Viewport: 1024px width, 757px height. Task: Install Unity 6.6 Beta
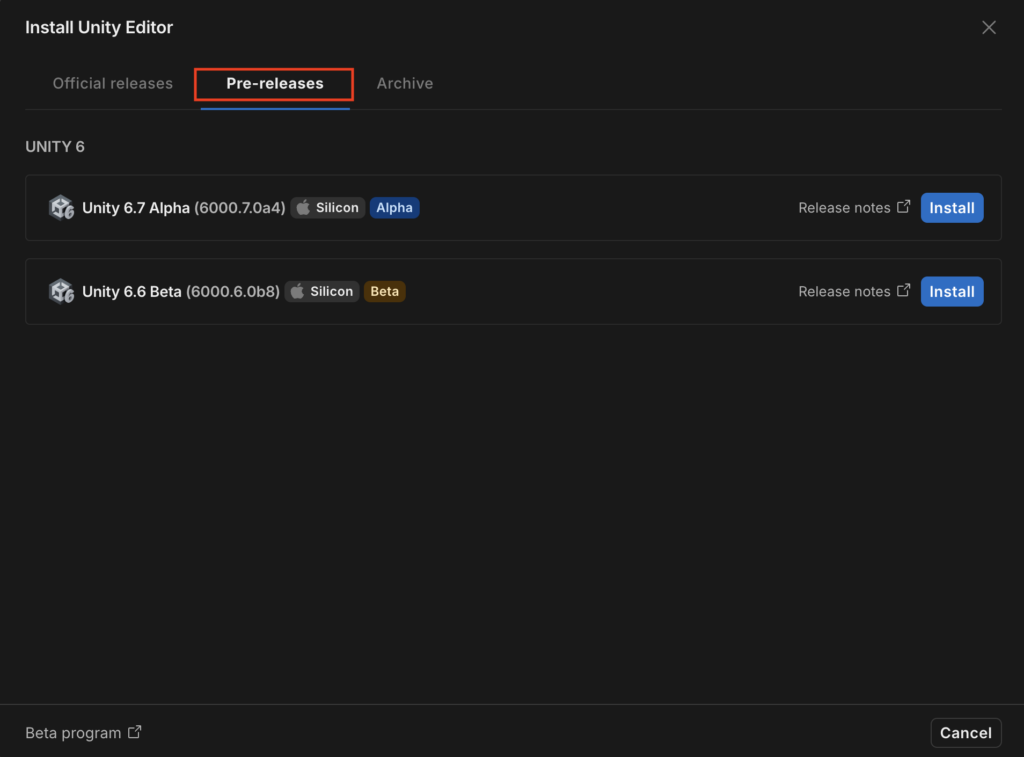952,291
